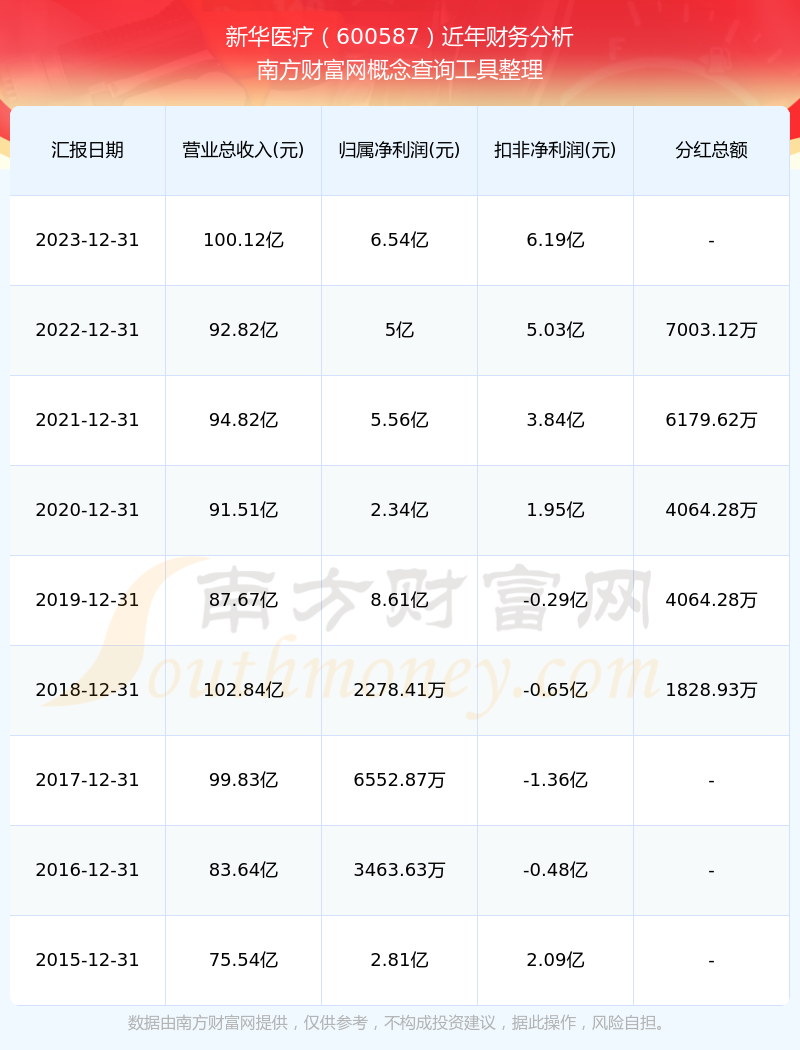Click the subtitle 南方财富网概念查询工具整理
This screenshot has height=1050, width=800.
point(400,70)
